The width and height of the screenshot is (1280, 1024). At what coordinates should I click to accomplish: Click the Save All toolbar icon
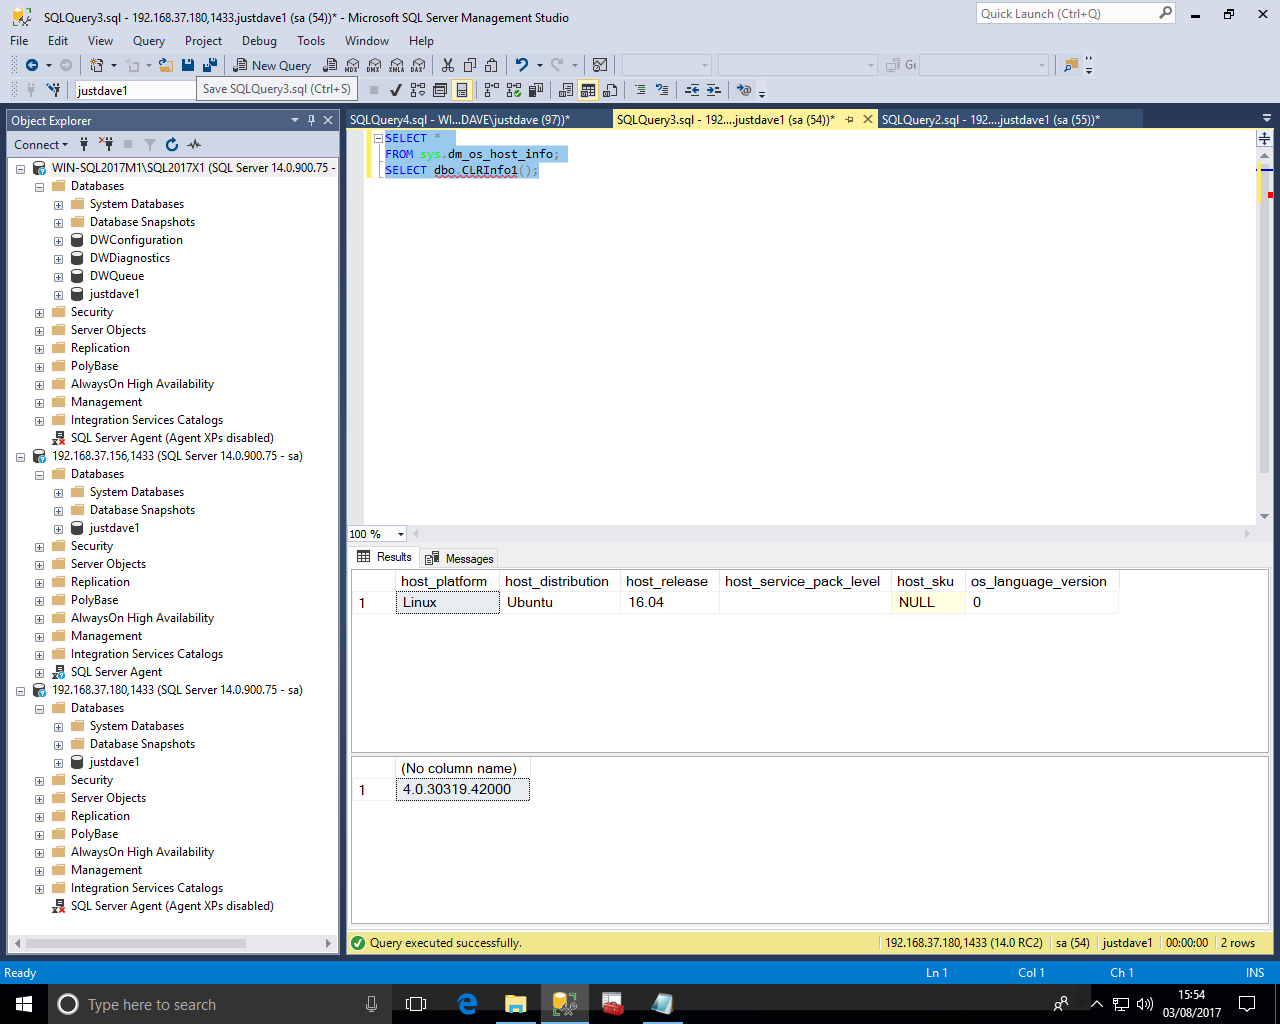coord(210,65)
